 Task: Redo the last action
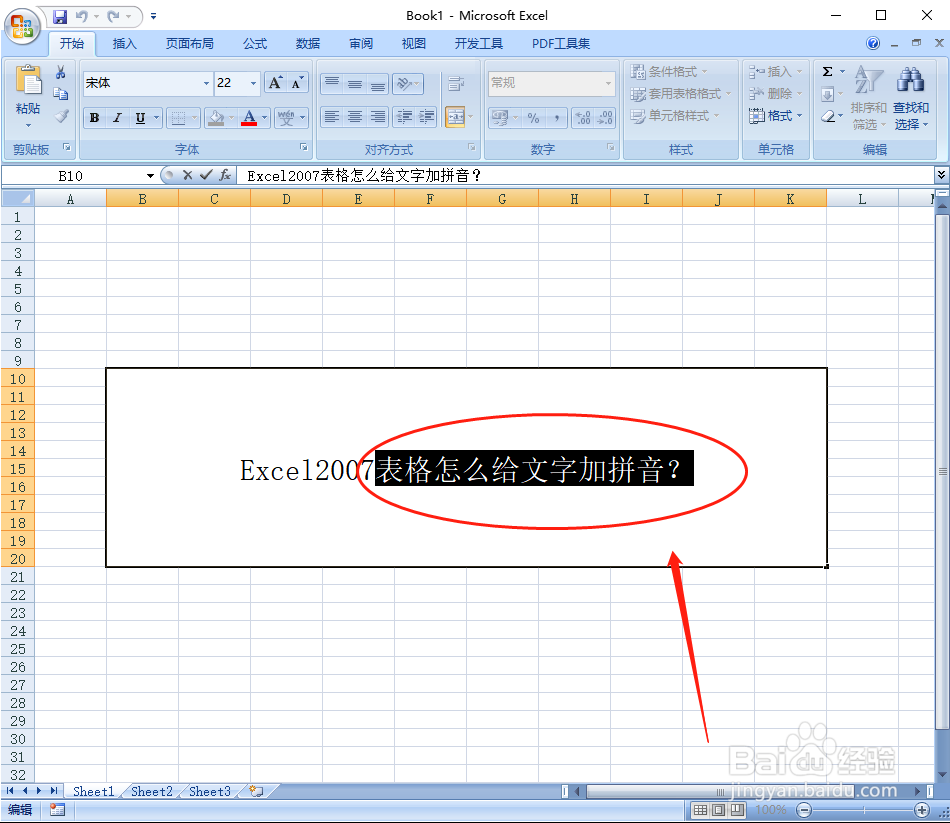click(x=113, y=16)
